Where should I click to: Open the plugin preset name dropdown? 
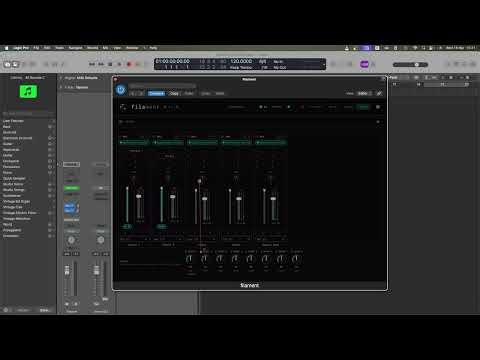click(162, 86)
